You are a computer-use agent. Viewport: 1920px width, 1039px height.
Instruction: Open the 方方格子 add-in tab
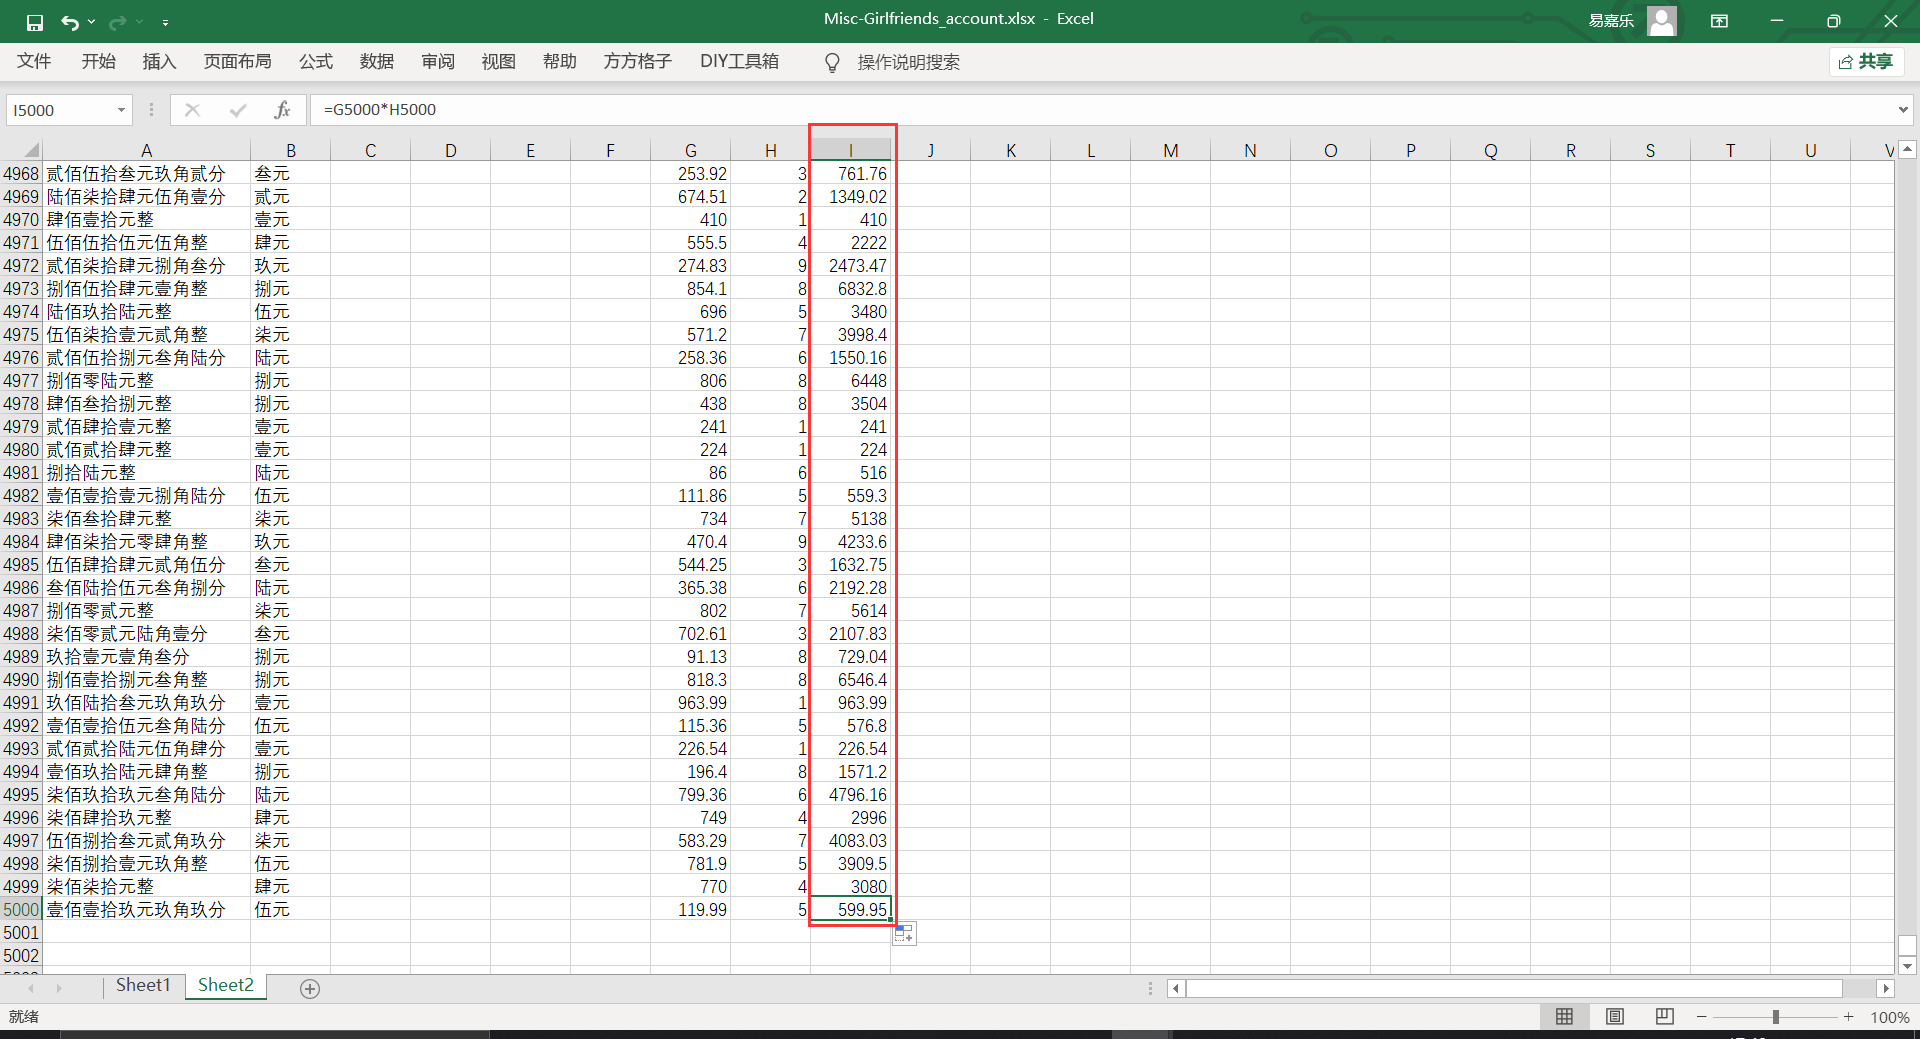637,62
